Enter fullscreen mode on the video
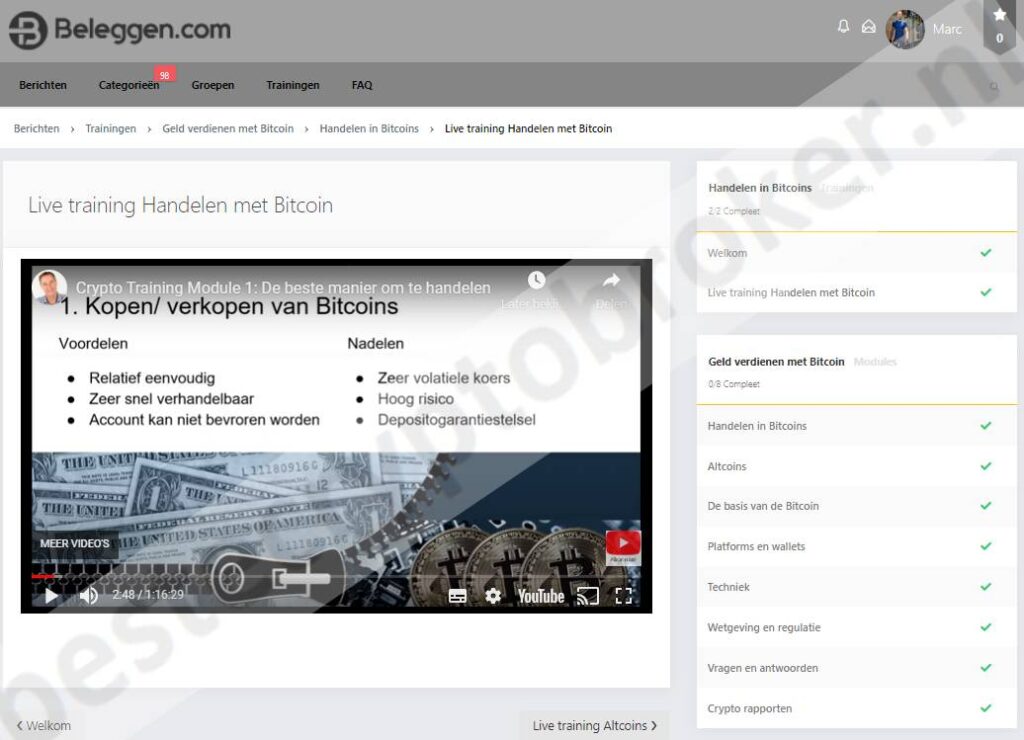 (x=623, y=596)
